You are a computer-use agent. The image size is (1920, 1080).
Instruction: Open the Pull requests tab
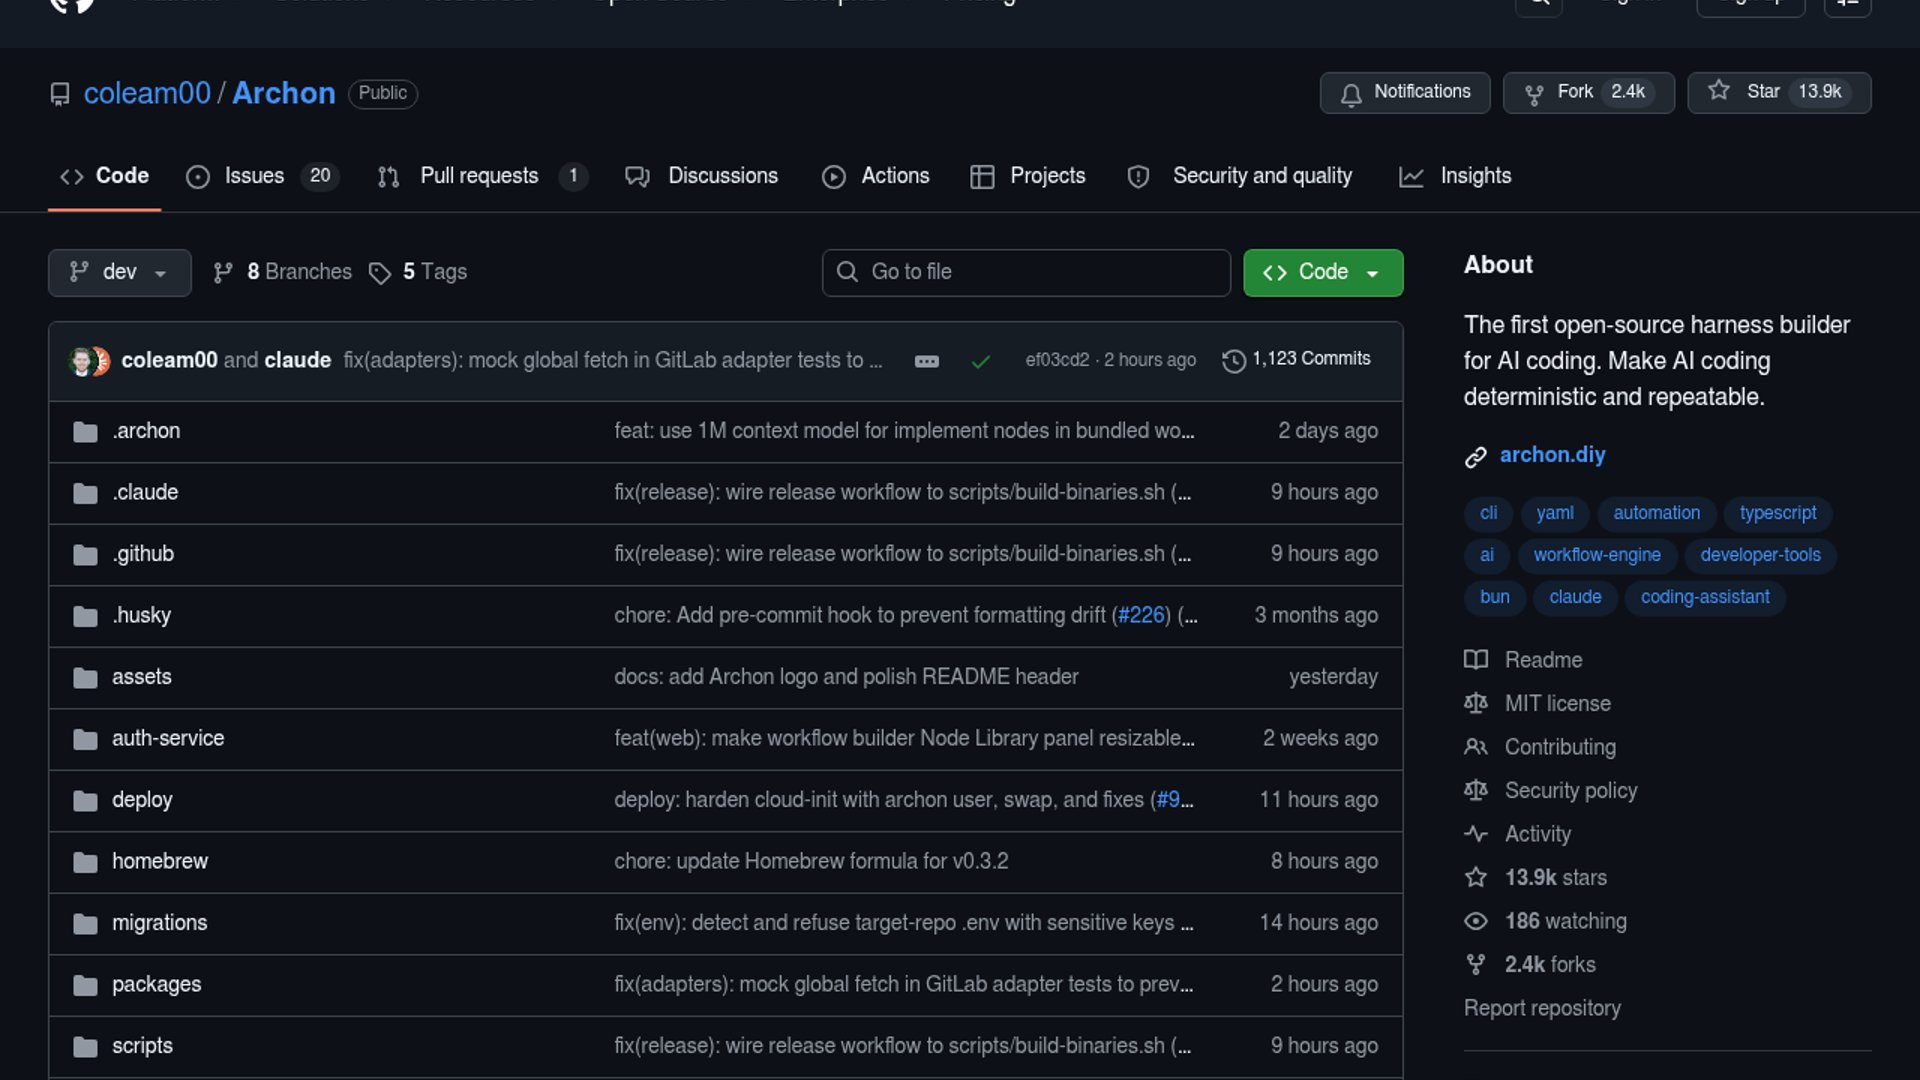(480, 176)
